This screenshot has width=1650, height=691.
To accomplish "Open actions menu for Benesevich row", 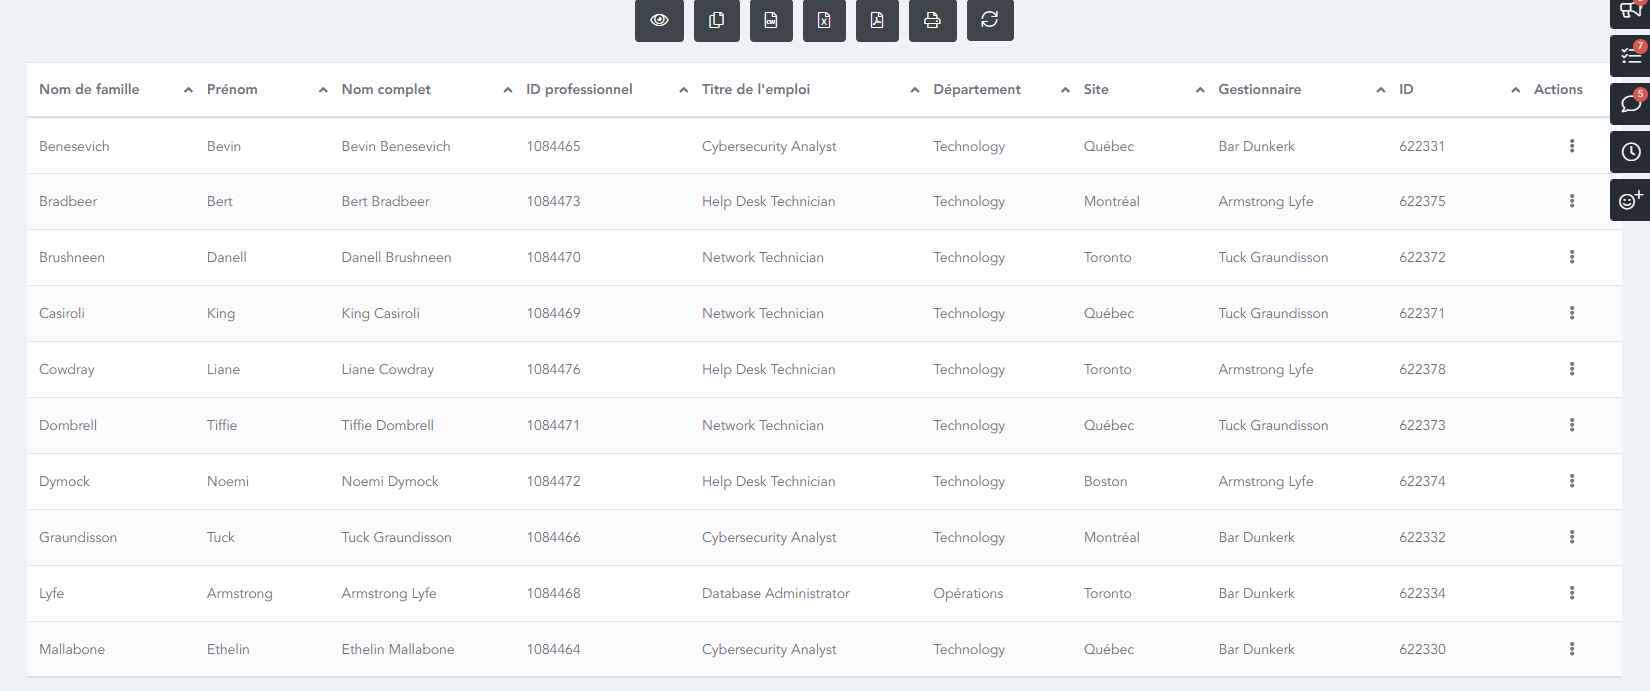I will click(1572, 146).
